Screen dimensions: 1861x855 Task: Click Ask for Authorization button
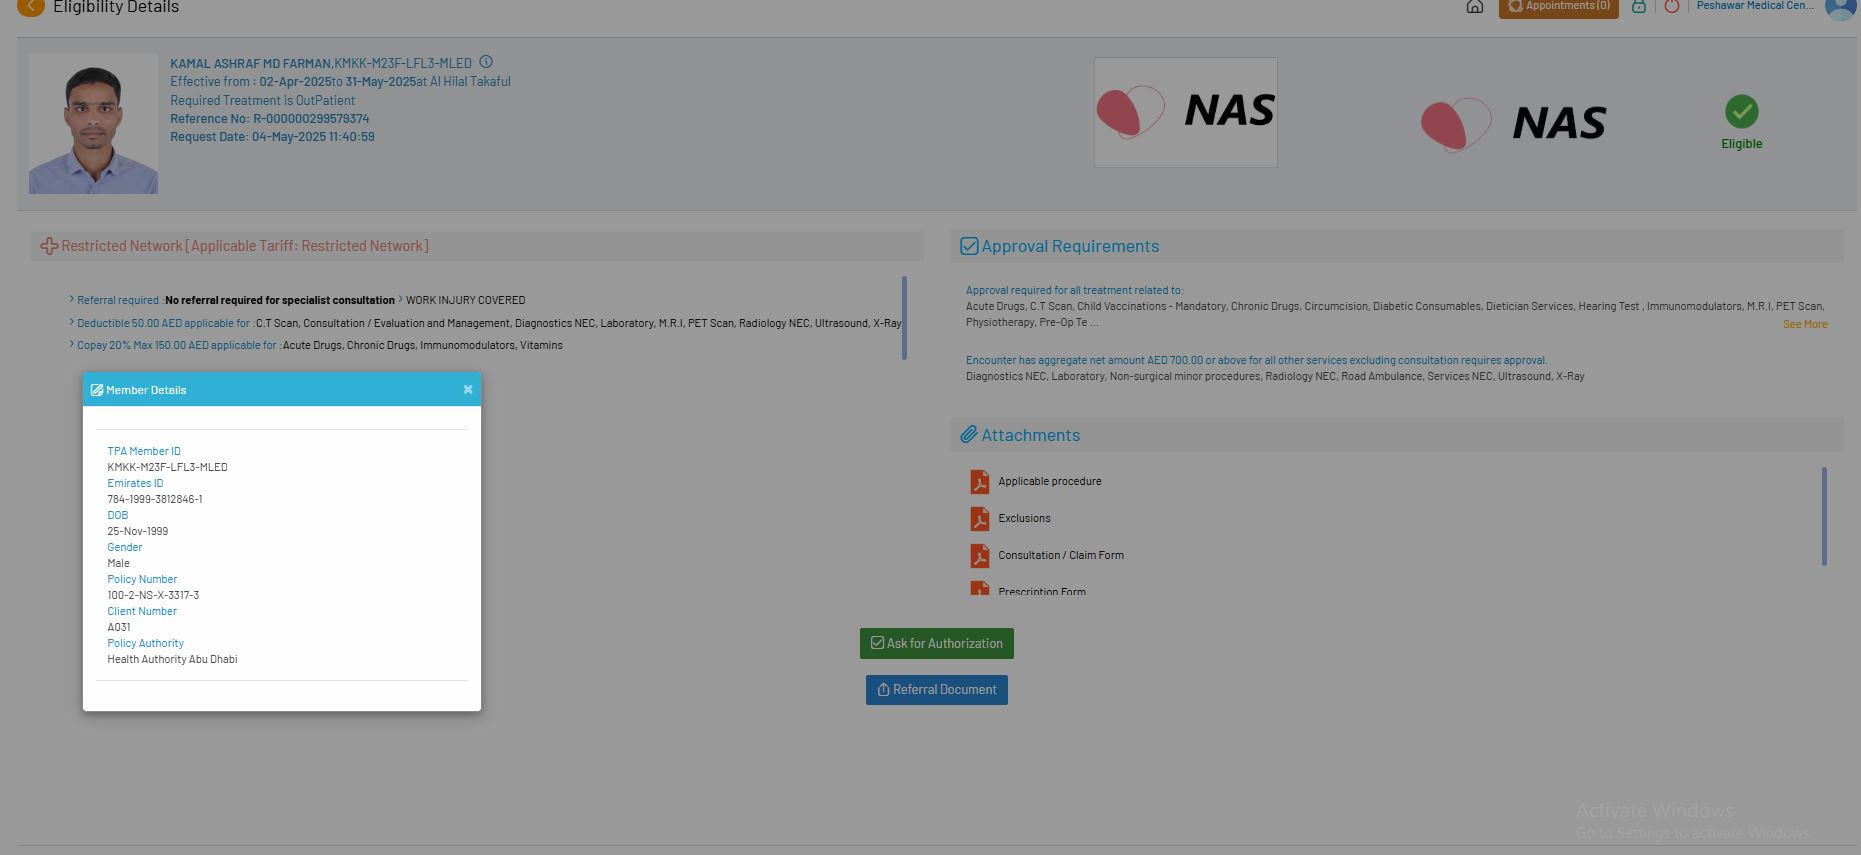pyautogui.click(x=937, y=643)
